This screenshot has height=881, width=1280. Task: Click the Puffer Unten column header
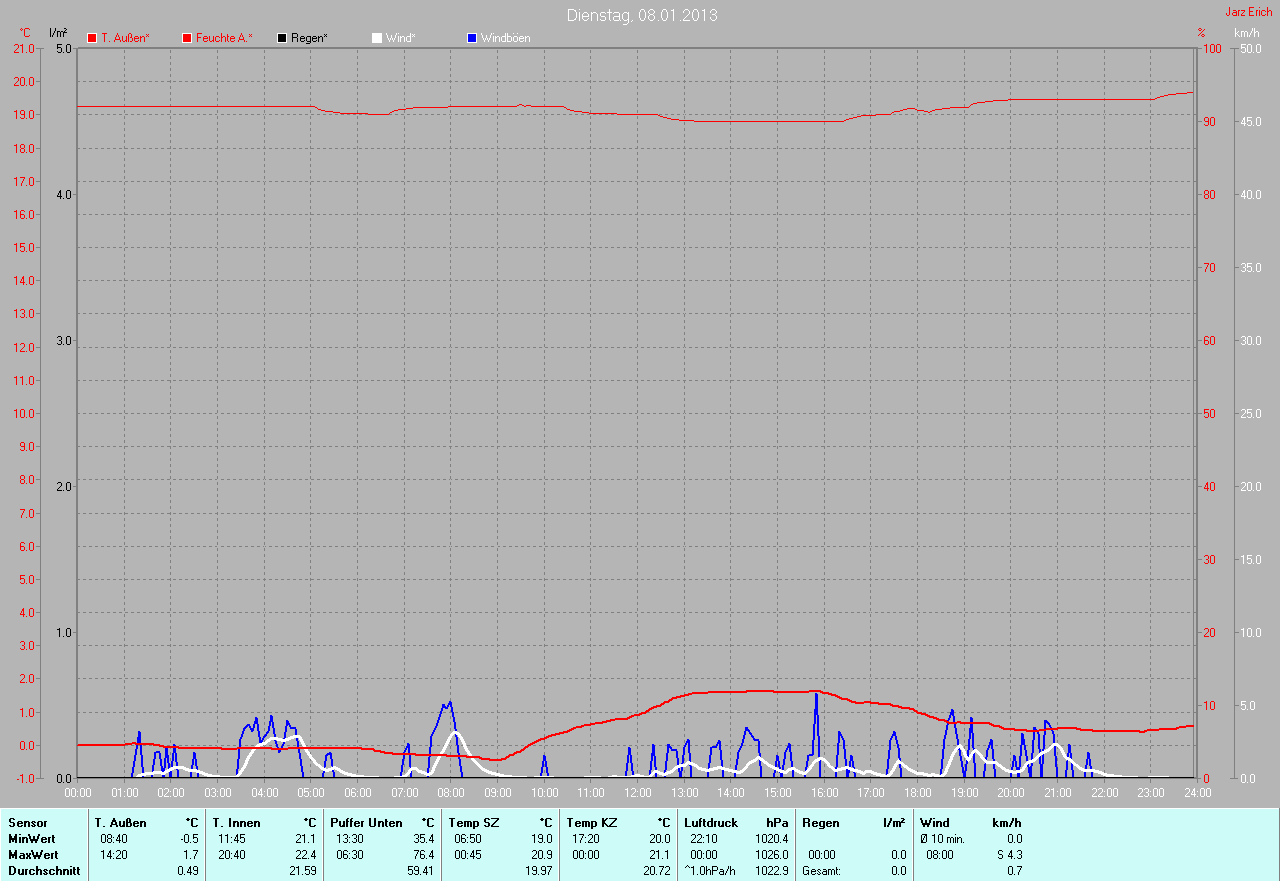pyautogui.click(x=366, y=823)
